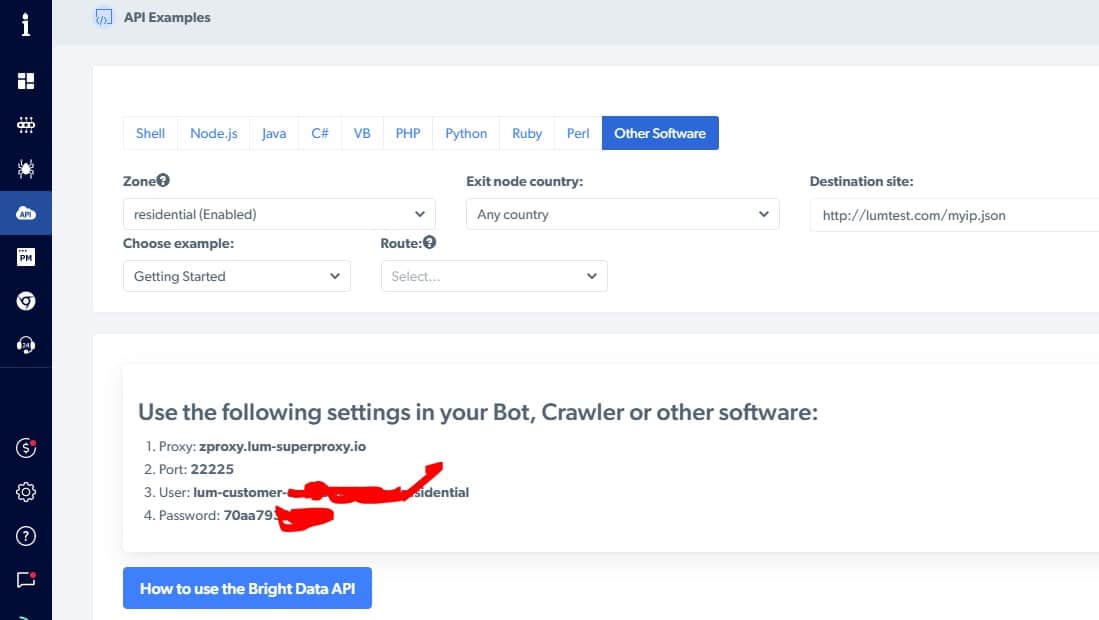Viewport: 1099px width, 620px height.
Task: Click the Route help question icon
Action: 429,242
